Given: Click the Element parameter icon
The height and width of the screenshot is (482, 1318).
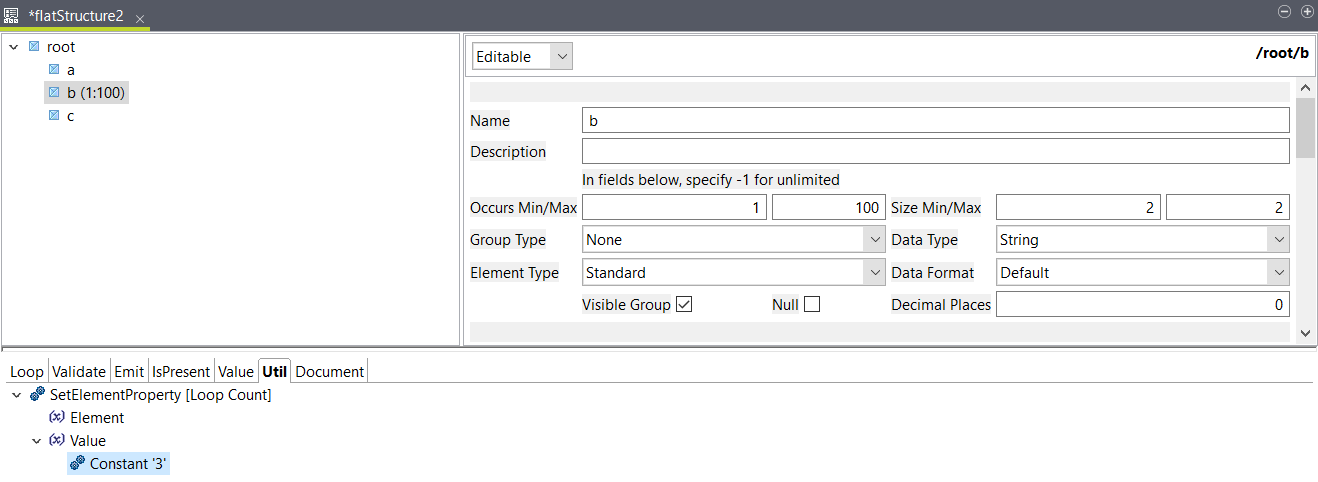Looking at the screenshot, I should [x=57, y=418].
